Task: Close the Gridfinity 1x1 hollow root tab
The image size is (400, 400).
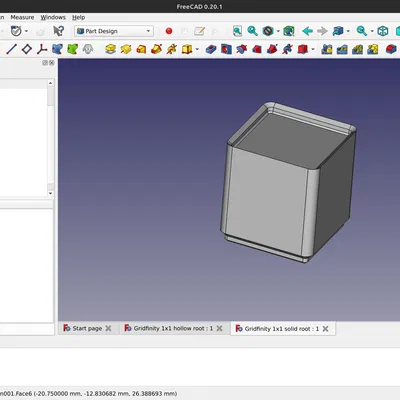Action: pyautogui.click(x=219, y=328)
